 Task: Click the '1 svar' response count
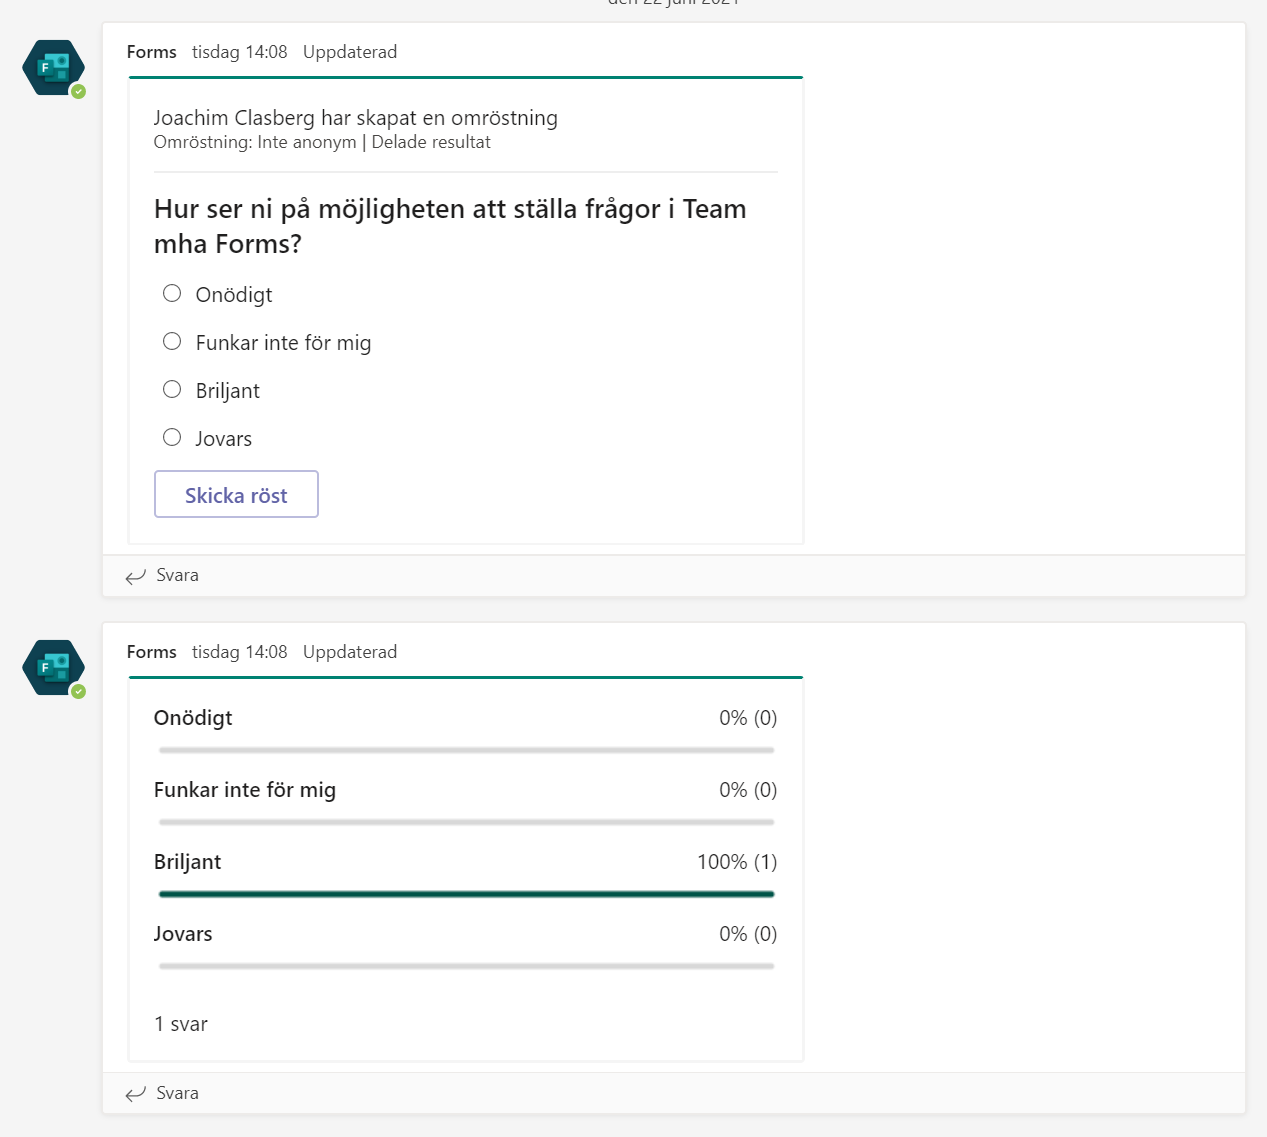(181, 1024)
